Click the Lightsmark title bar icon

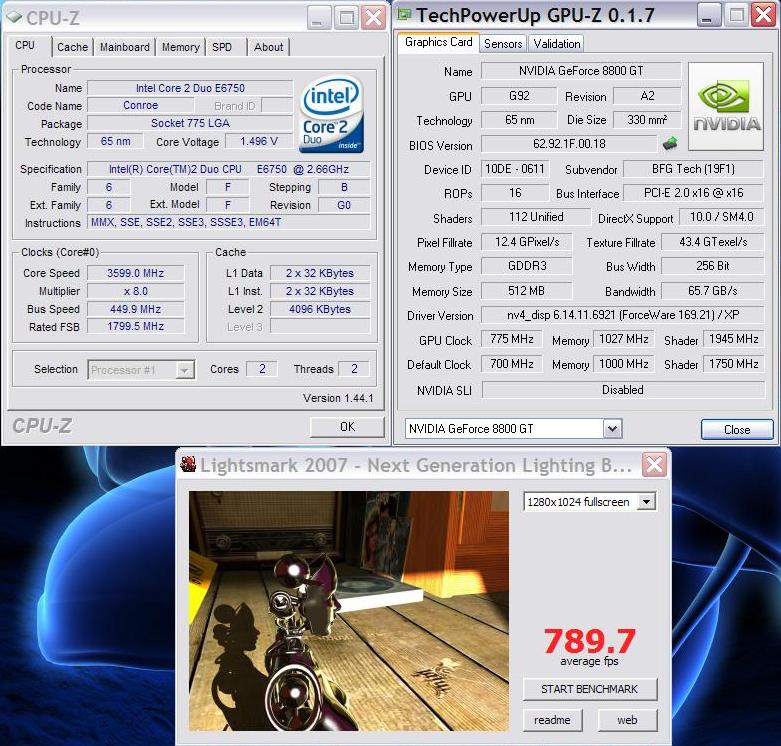tap(188, 464)
